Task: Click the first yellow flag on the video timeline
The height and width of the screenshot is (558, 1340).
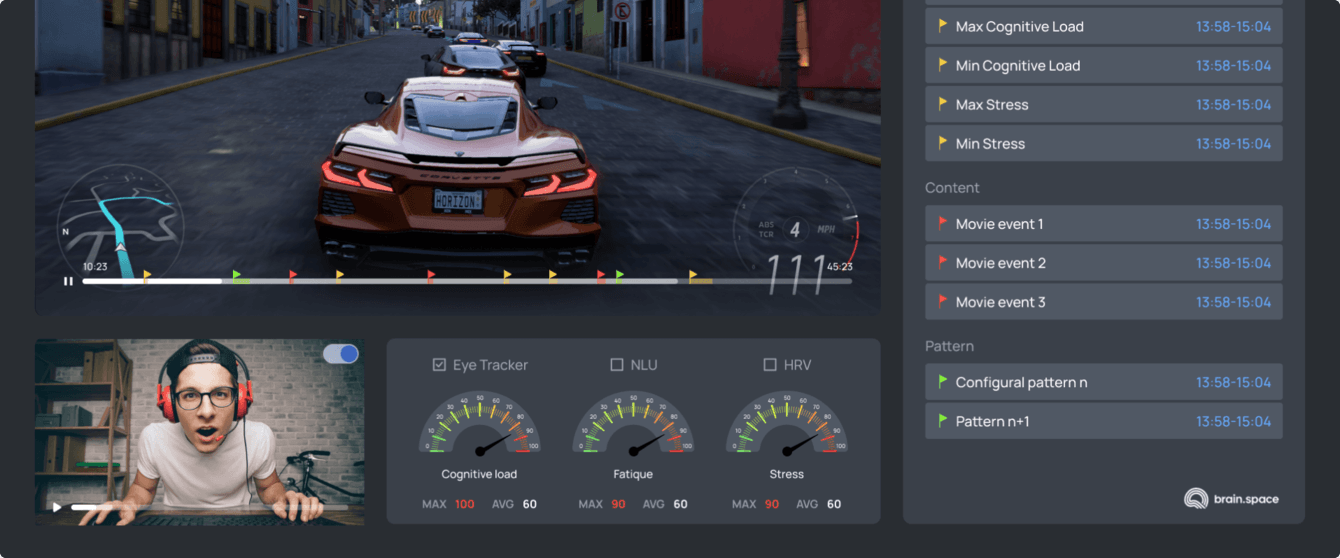Action: [x=147, y=275]
